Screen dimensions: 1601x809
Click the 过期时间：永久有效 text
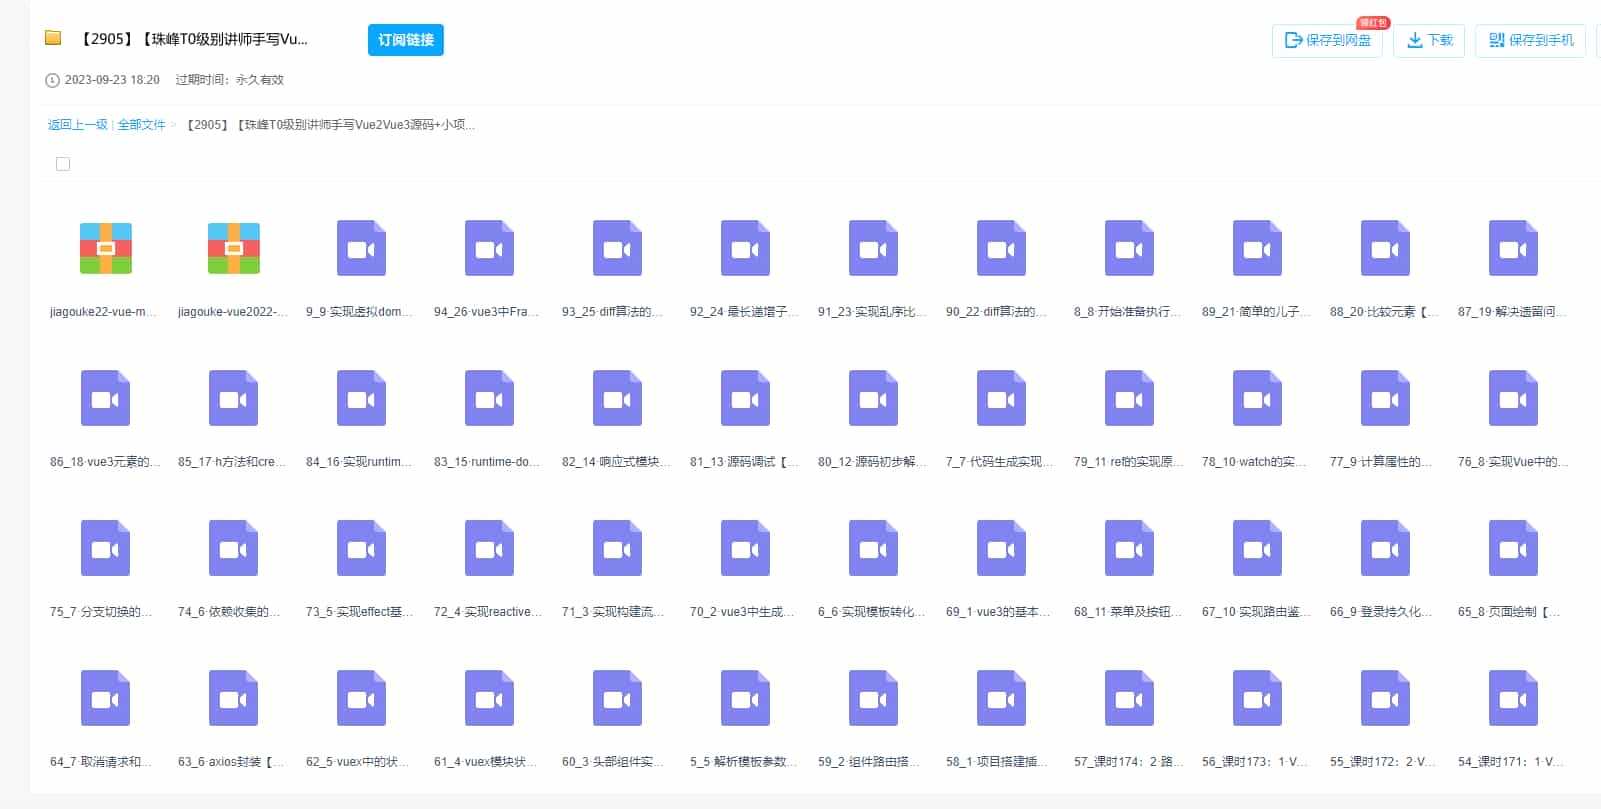[x=230, y=80]
